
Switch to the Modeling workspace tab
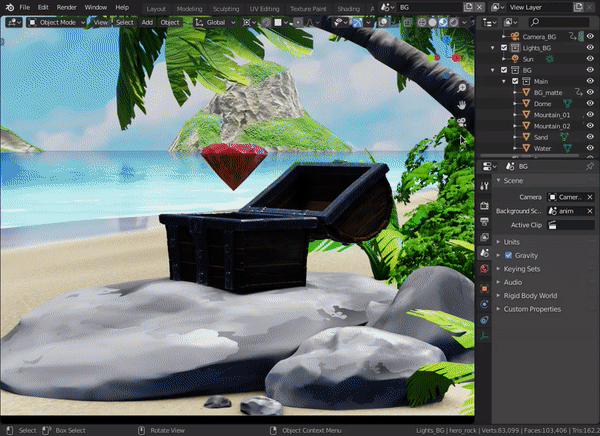pos(189,8)
